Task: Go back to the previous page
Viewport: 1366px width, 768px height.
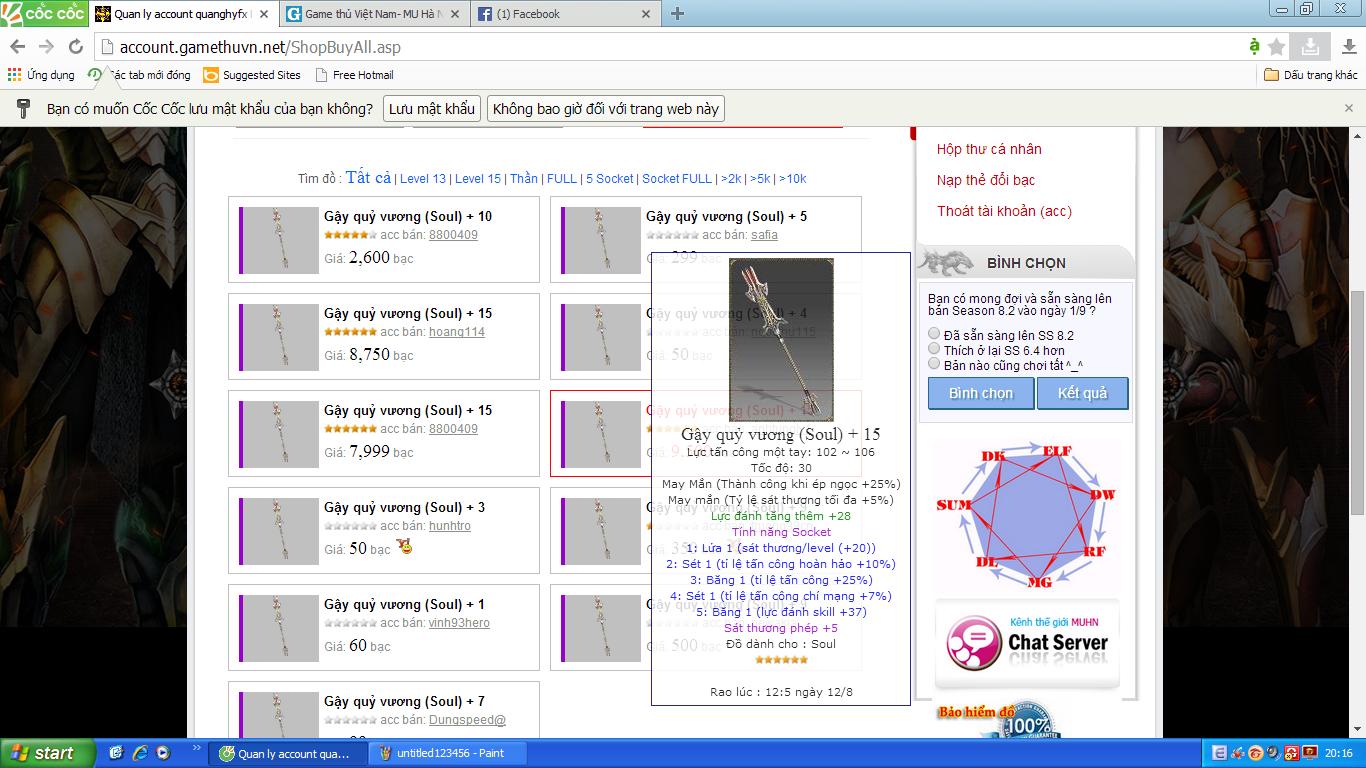Action: [x=18, y=47]
